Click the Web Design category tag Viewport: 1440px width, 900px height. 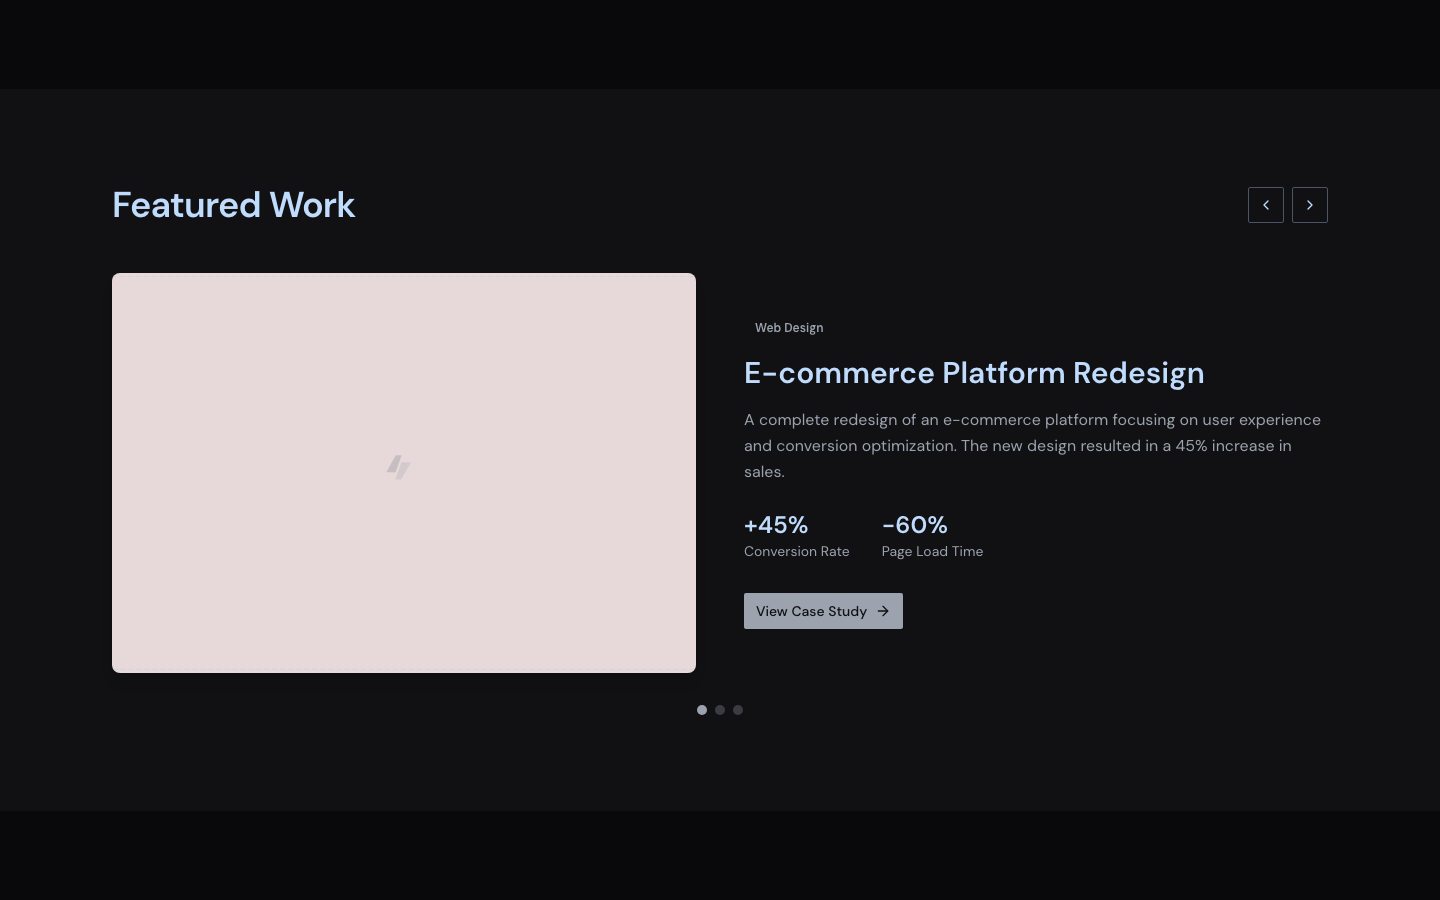point(789,327)
